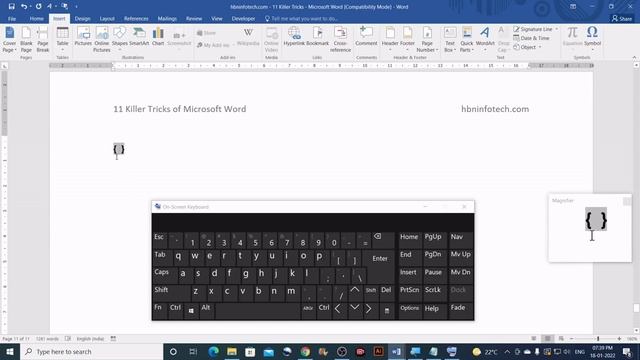Insert a Chart
The image size is (640, 360).
[x=158, y=37]
